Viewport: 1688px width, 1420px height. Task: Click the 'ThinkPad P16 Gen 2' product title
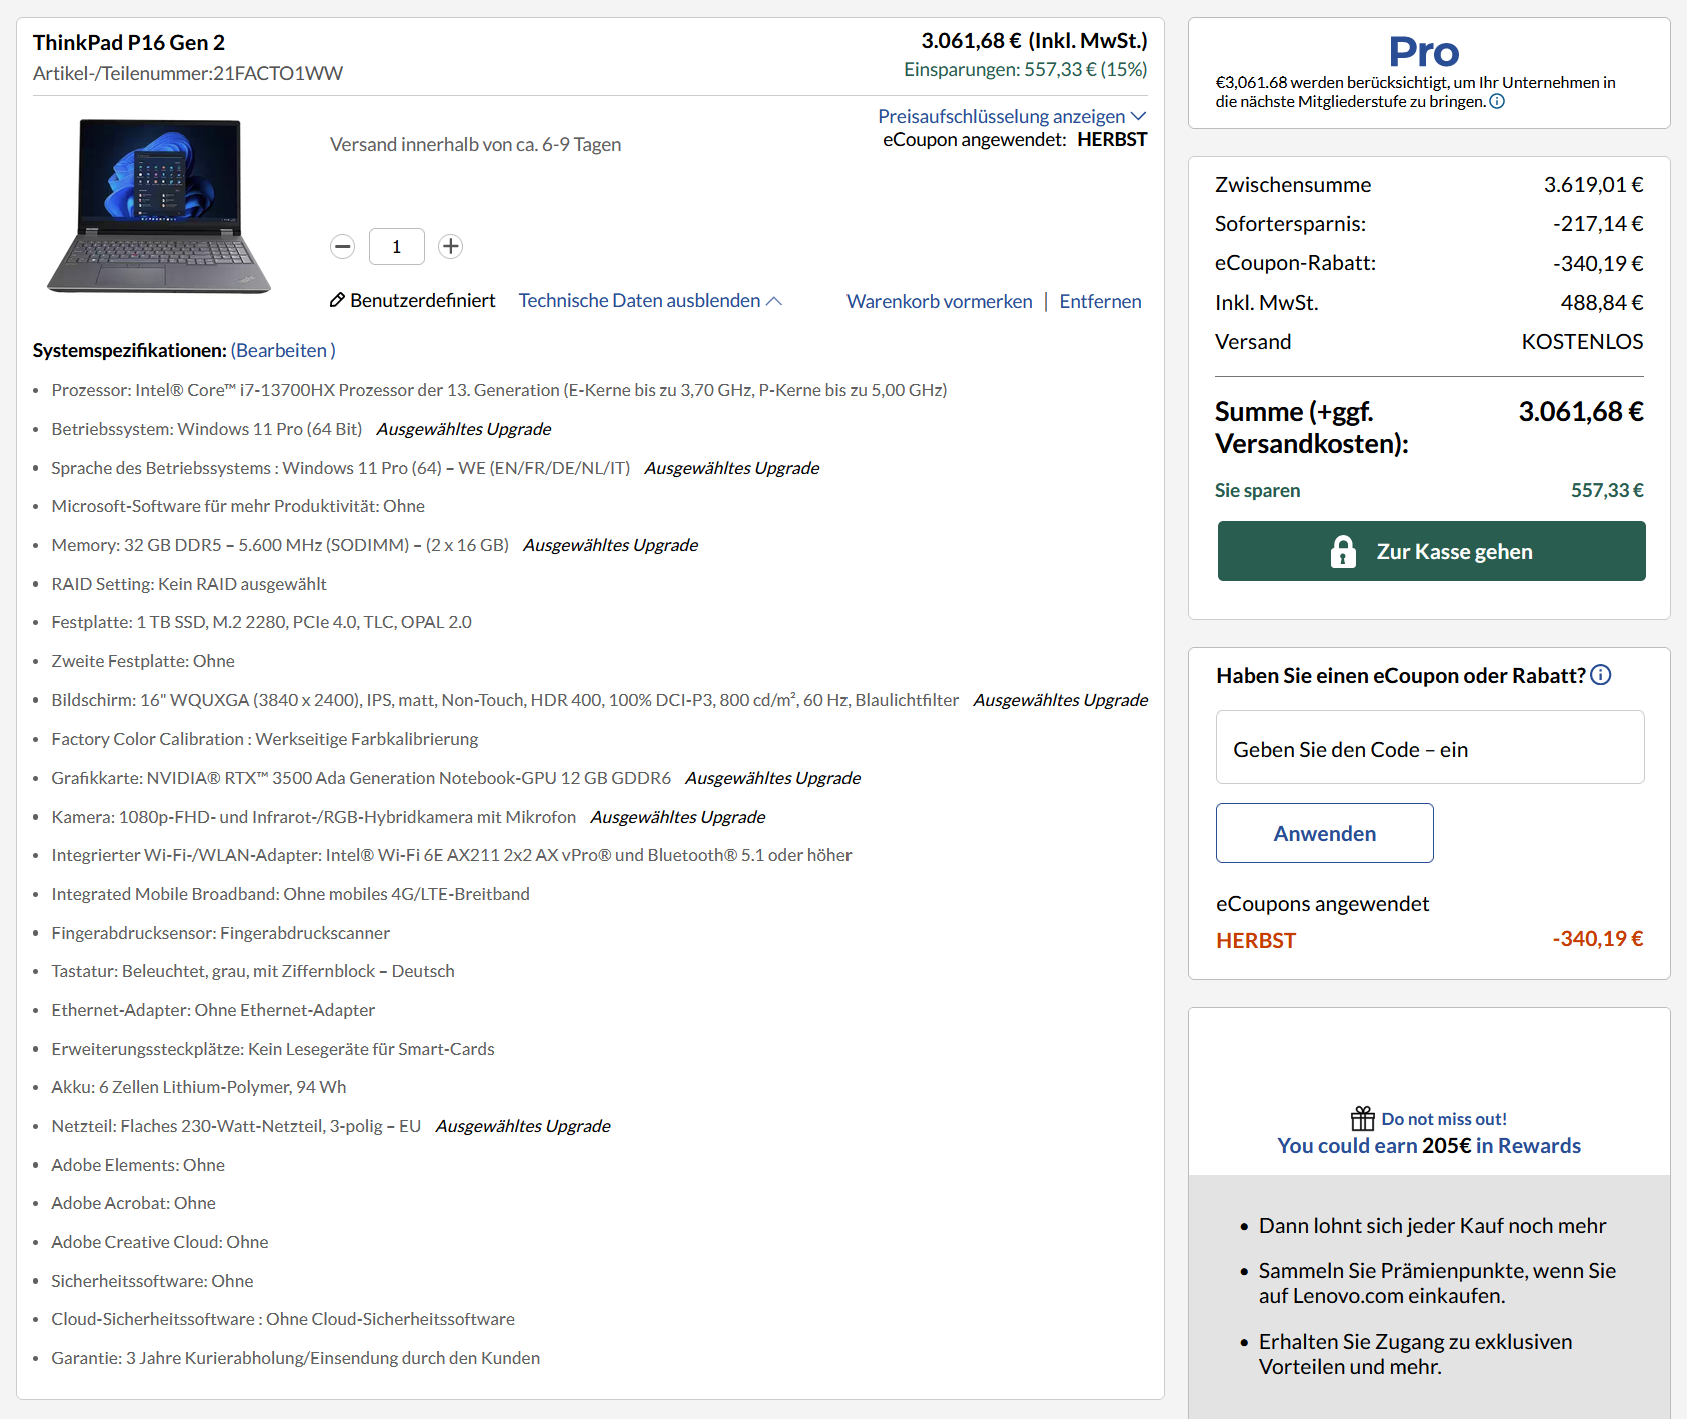pyautogui.click(x=129, y=42)
